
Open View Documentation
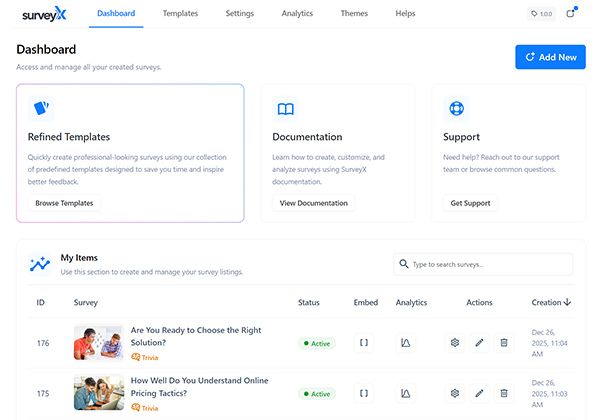click(313, 203)
